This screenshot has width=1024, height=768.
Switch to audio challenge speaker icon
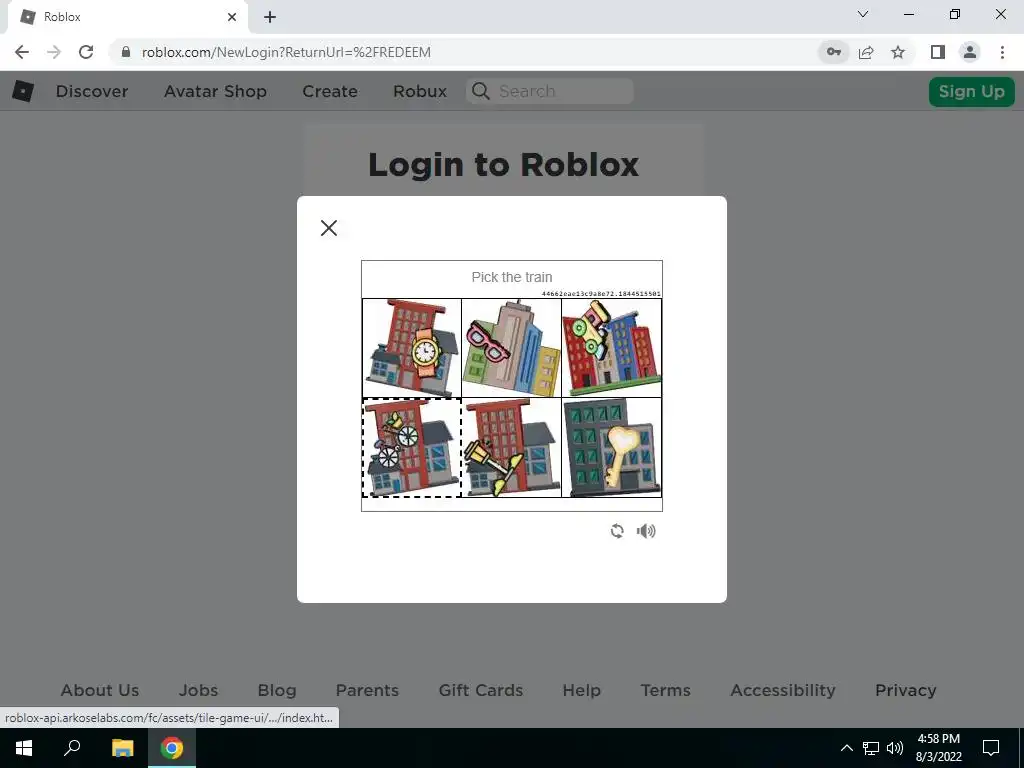(646, 531)
